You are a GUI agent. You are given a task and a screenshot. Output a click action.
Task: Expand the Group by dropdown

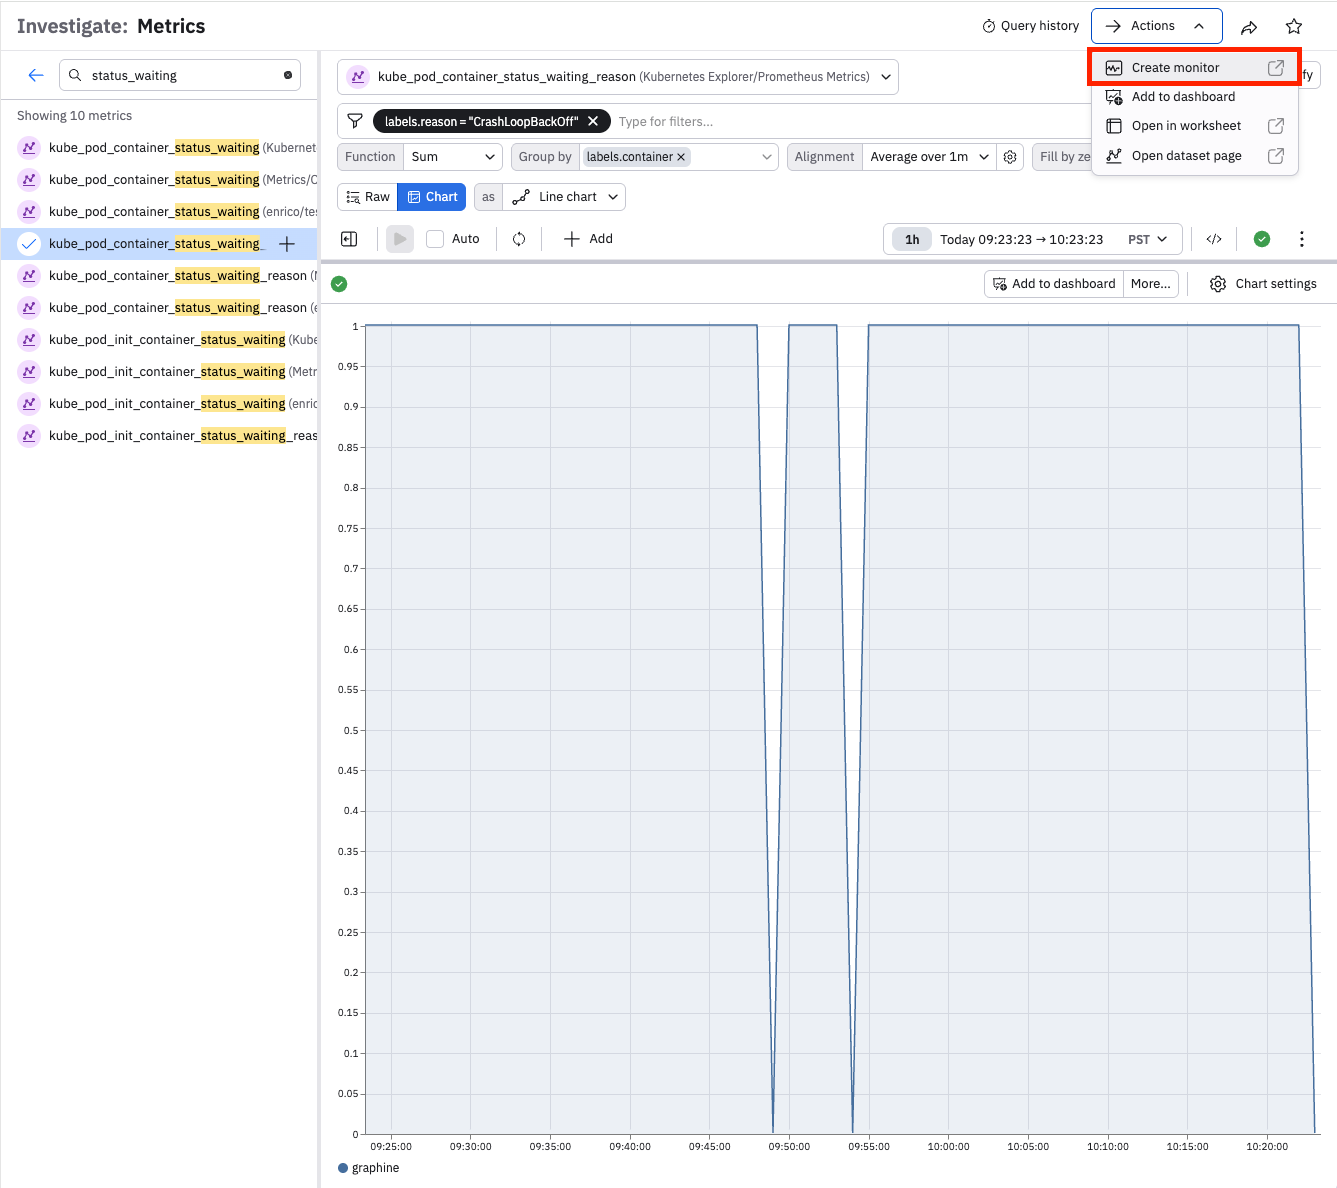pyautogui.click(x=767, y=157)
